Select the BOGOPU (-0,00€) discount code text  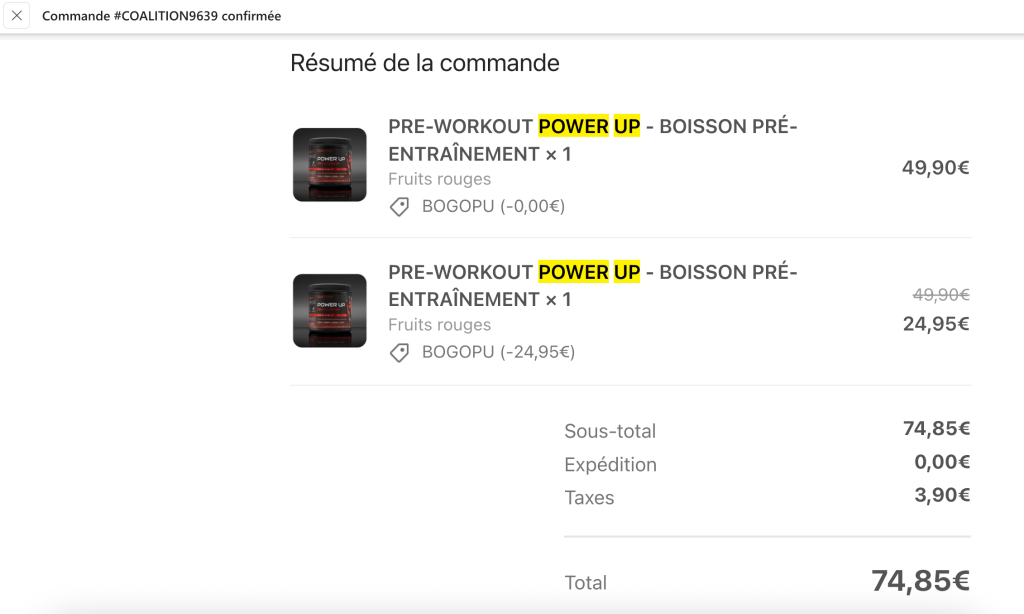[493, 207]
